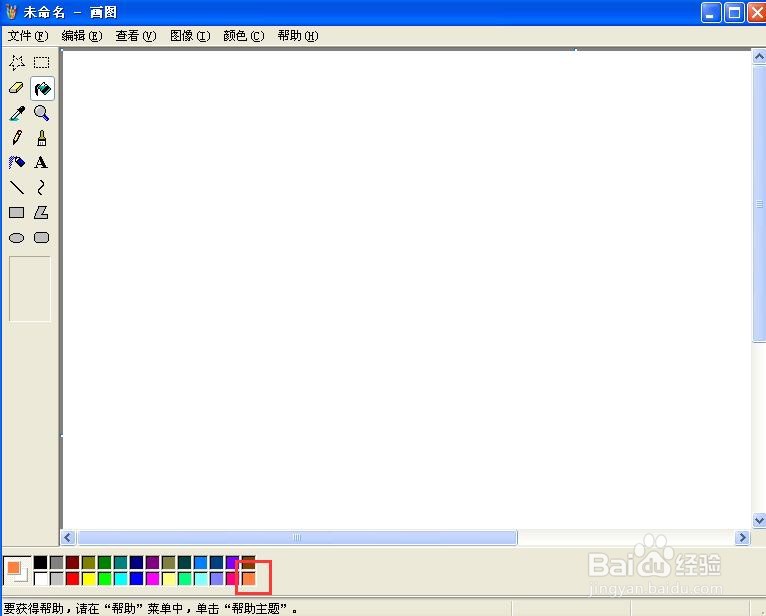Image resolution: width=766 pixels, height=616 pixels.
Task: Choose the Pencil tool
Action: pos(17,138)
